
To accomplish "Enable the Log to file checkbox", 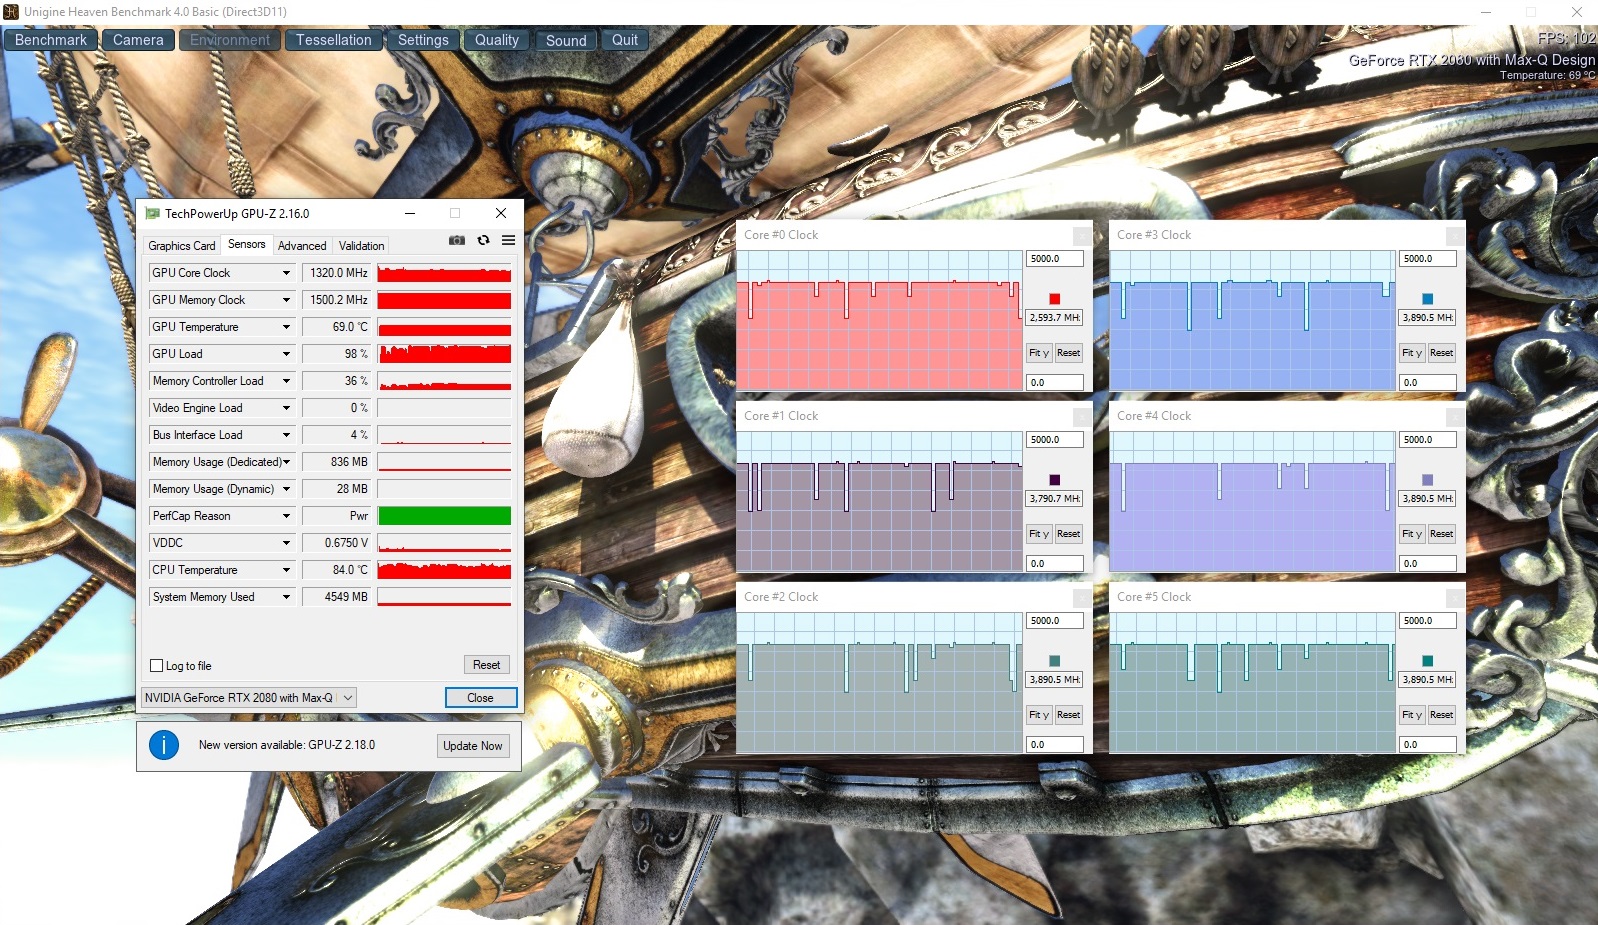I will 157,666.
